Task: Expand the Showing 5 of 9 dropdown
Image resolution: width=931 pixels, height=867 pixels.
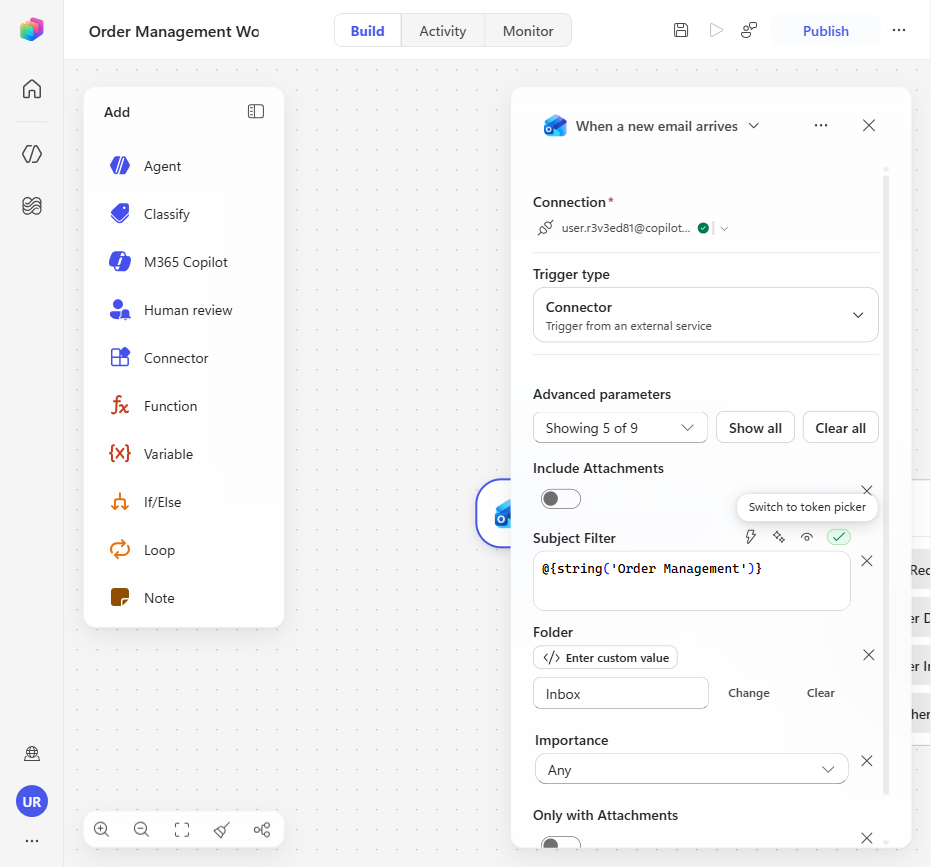Action: [x=620, y=428]
